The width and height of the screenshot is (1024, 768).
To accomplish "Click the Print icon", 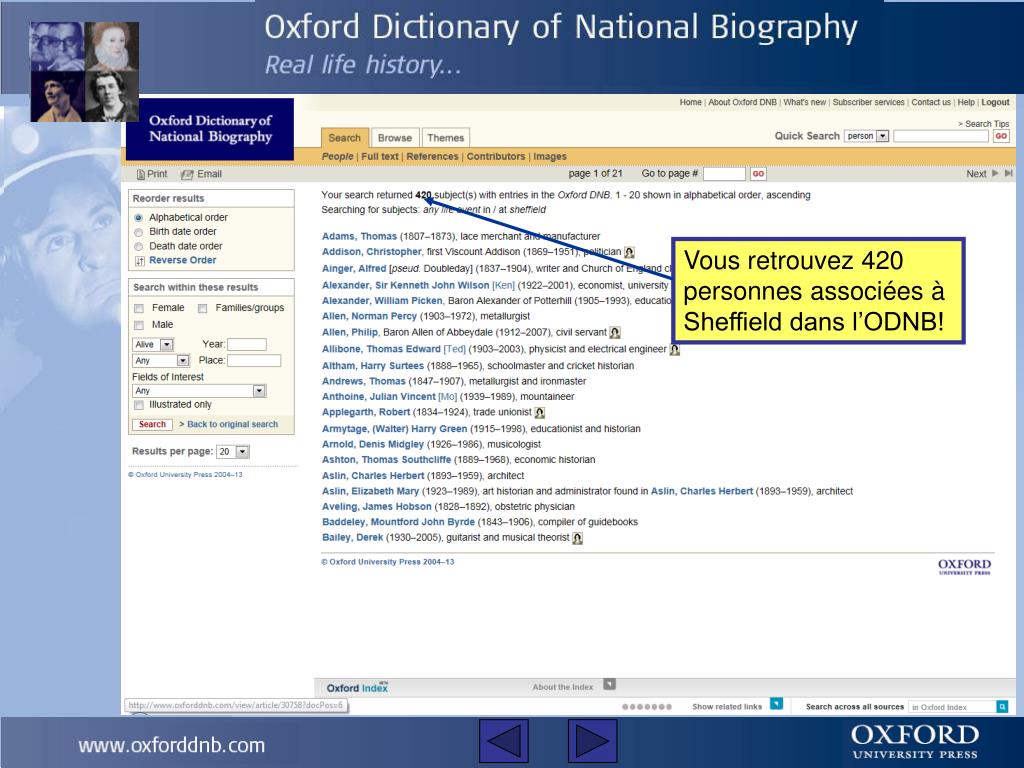I will coord(140,174).
